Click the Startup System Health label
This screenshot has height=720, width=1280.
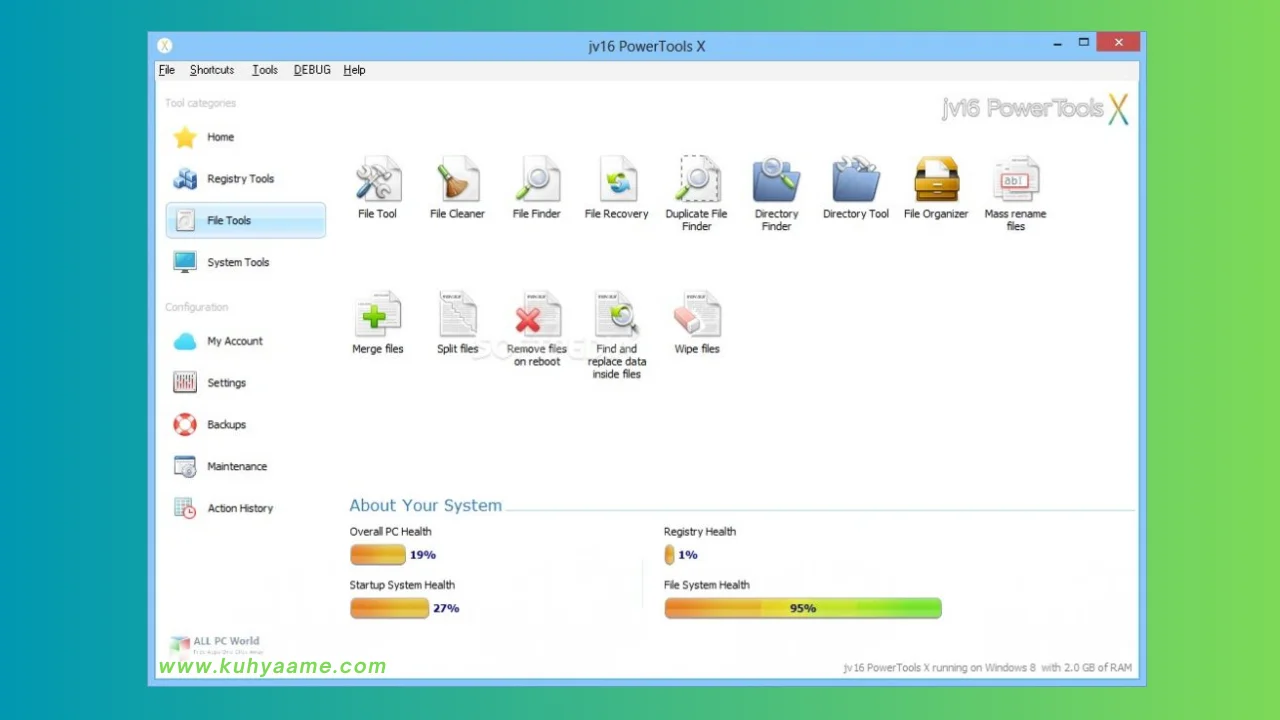coord(402,585)
